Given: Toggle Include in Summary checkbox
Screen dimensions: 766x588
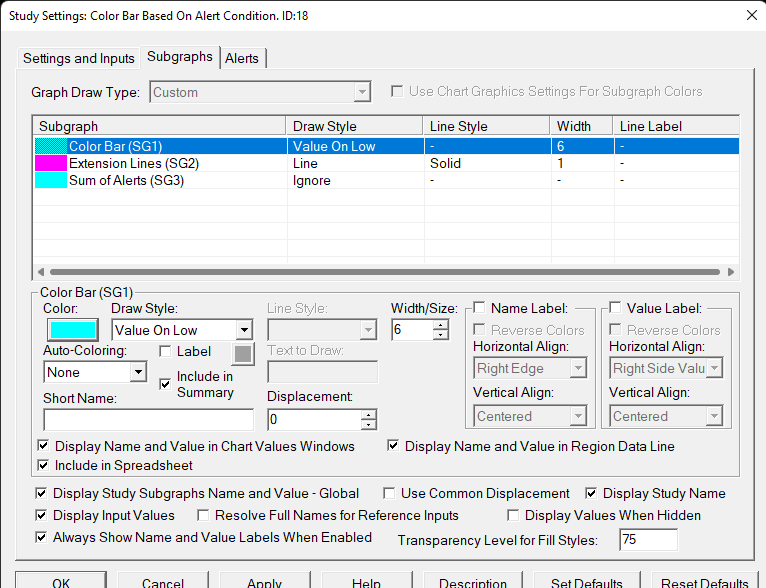Looking at the screenshot, I should coord(166,384).
